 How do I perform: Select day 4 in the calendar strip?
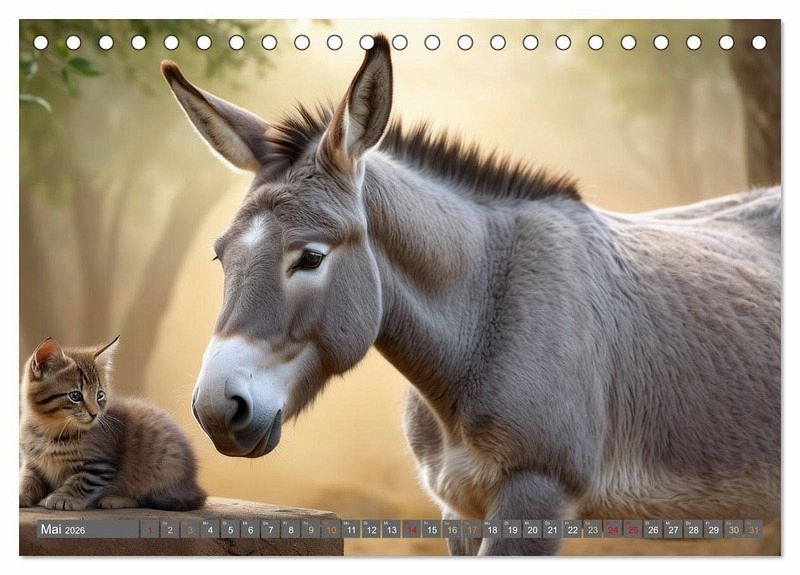[210, 530]
